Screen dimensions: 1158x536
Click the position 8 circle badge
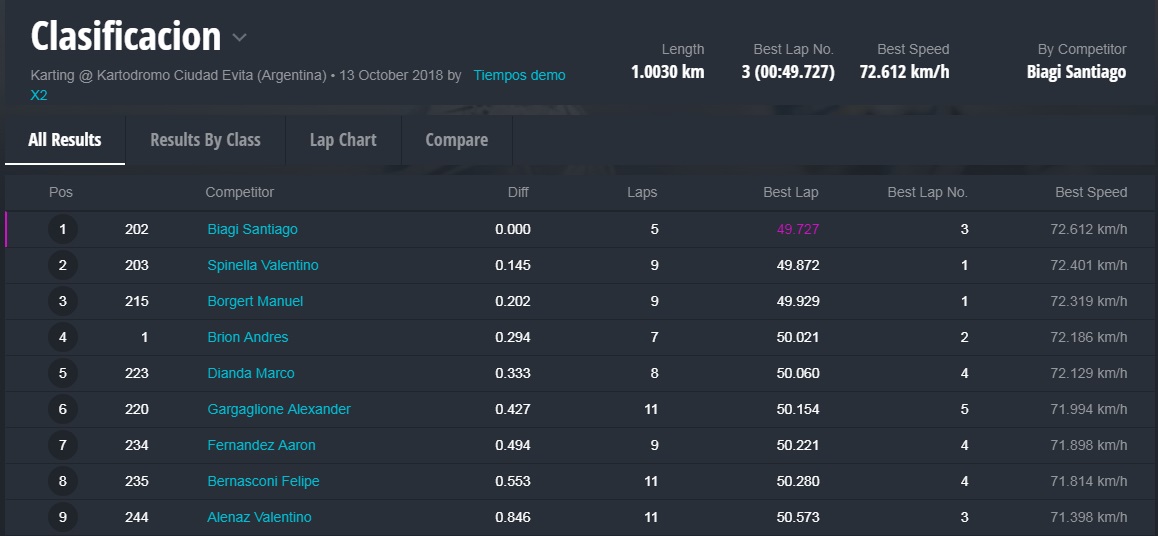[x=62, y=481]
